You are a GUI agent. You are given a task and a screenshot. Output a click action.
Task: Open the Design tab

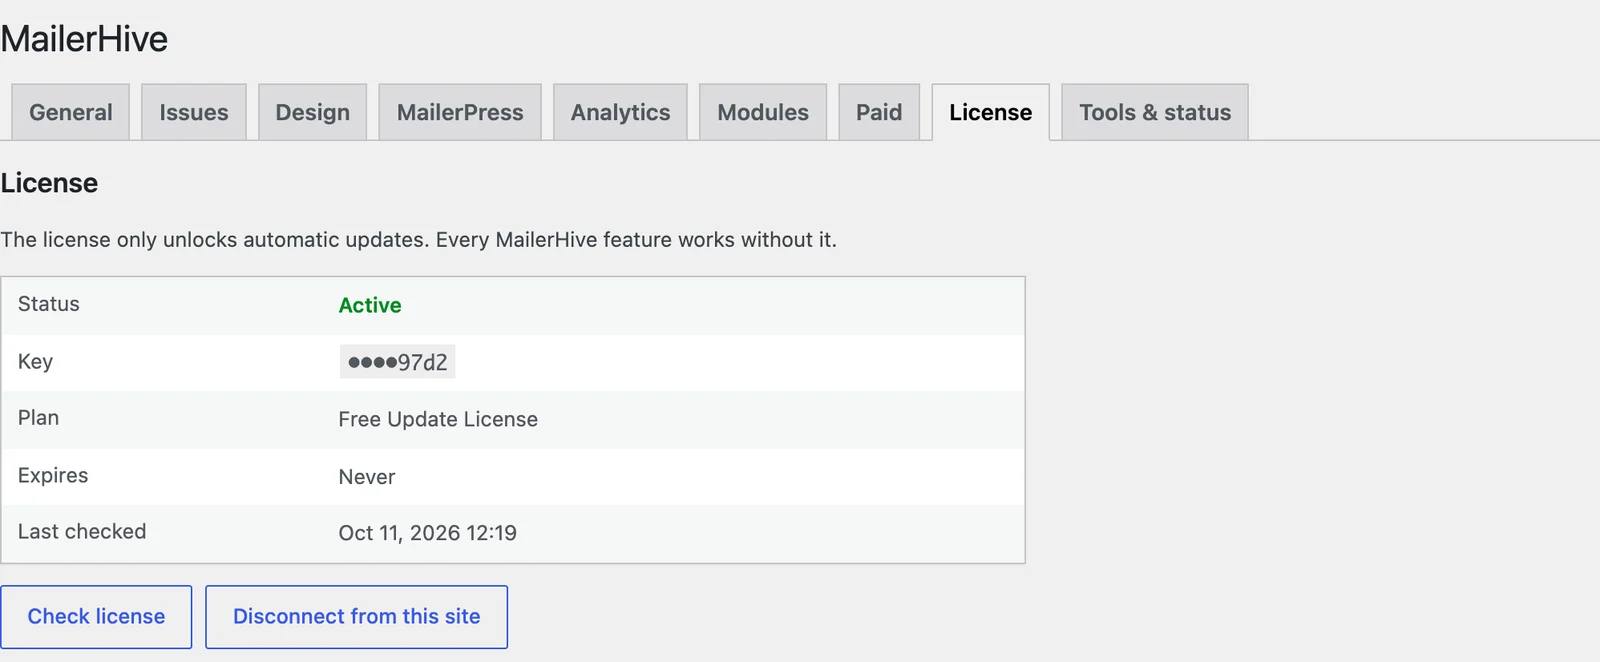(313, 112)
